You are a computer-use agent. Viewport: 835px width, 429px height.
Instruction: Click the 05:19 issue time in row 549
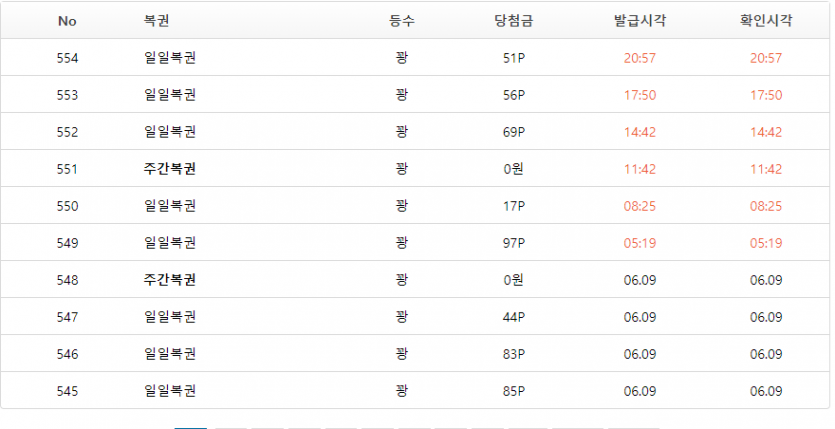640,243
